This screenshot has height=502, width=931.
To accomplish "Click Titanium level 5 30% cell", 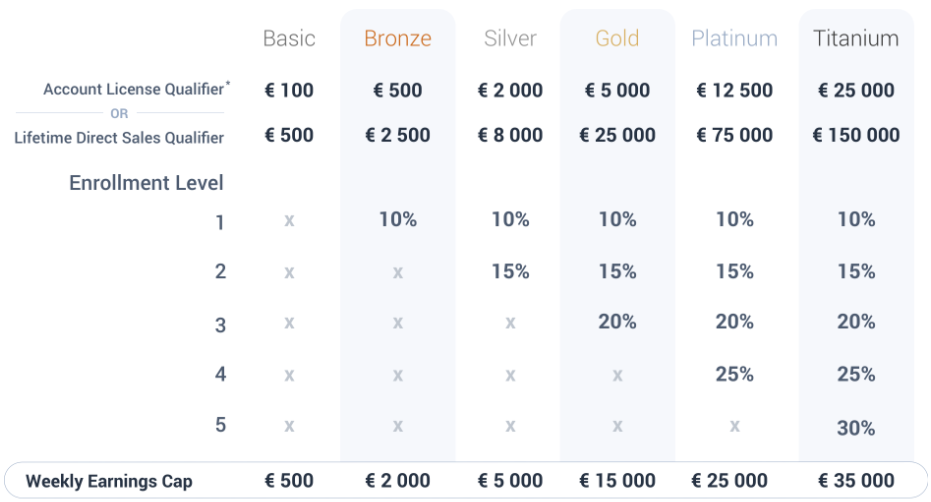I will [x=856, y=428].
